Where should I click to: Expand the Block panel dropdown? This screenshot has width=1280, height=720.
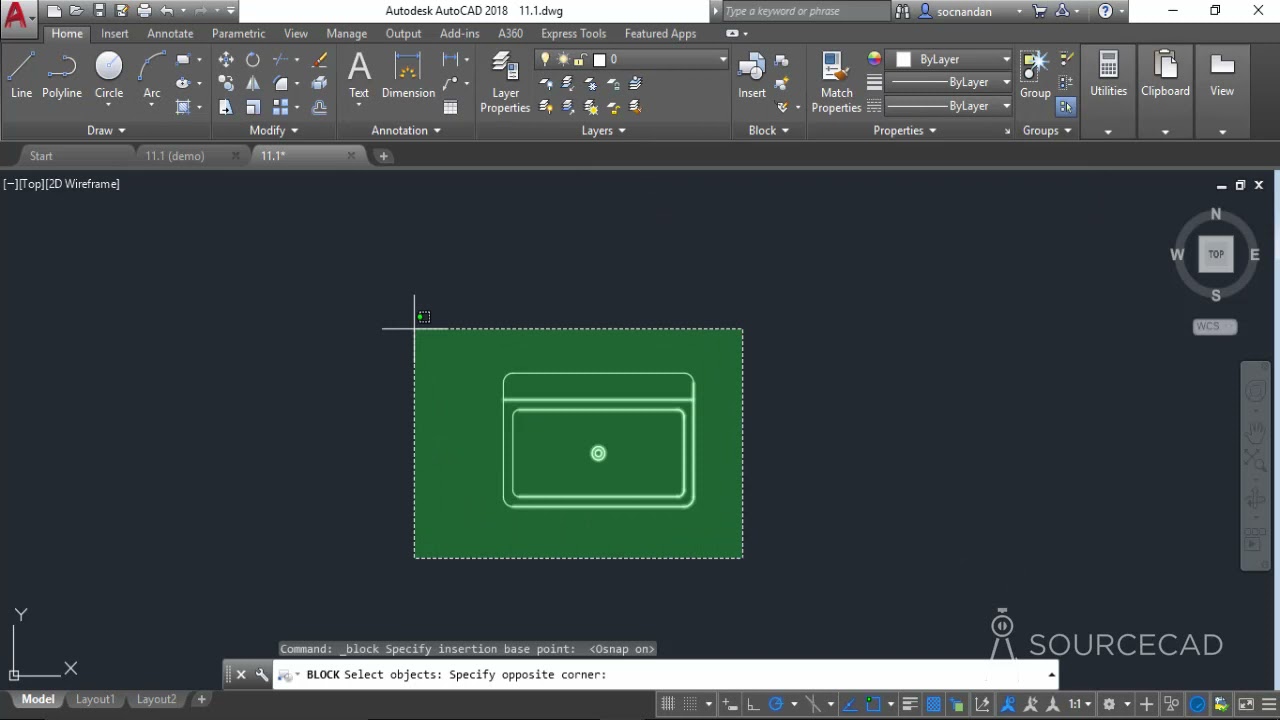pyautogui.click(x=769, y=130)
